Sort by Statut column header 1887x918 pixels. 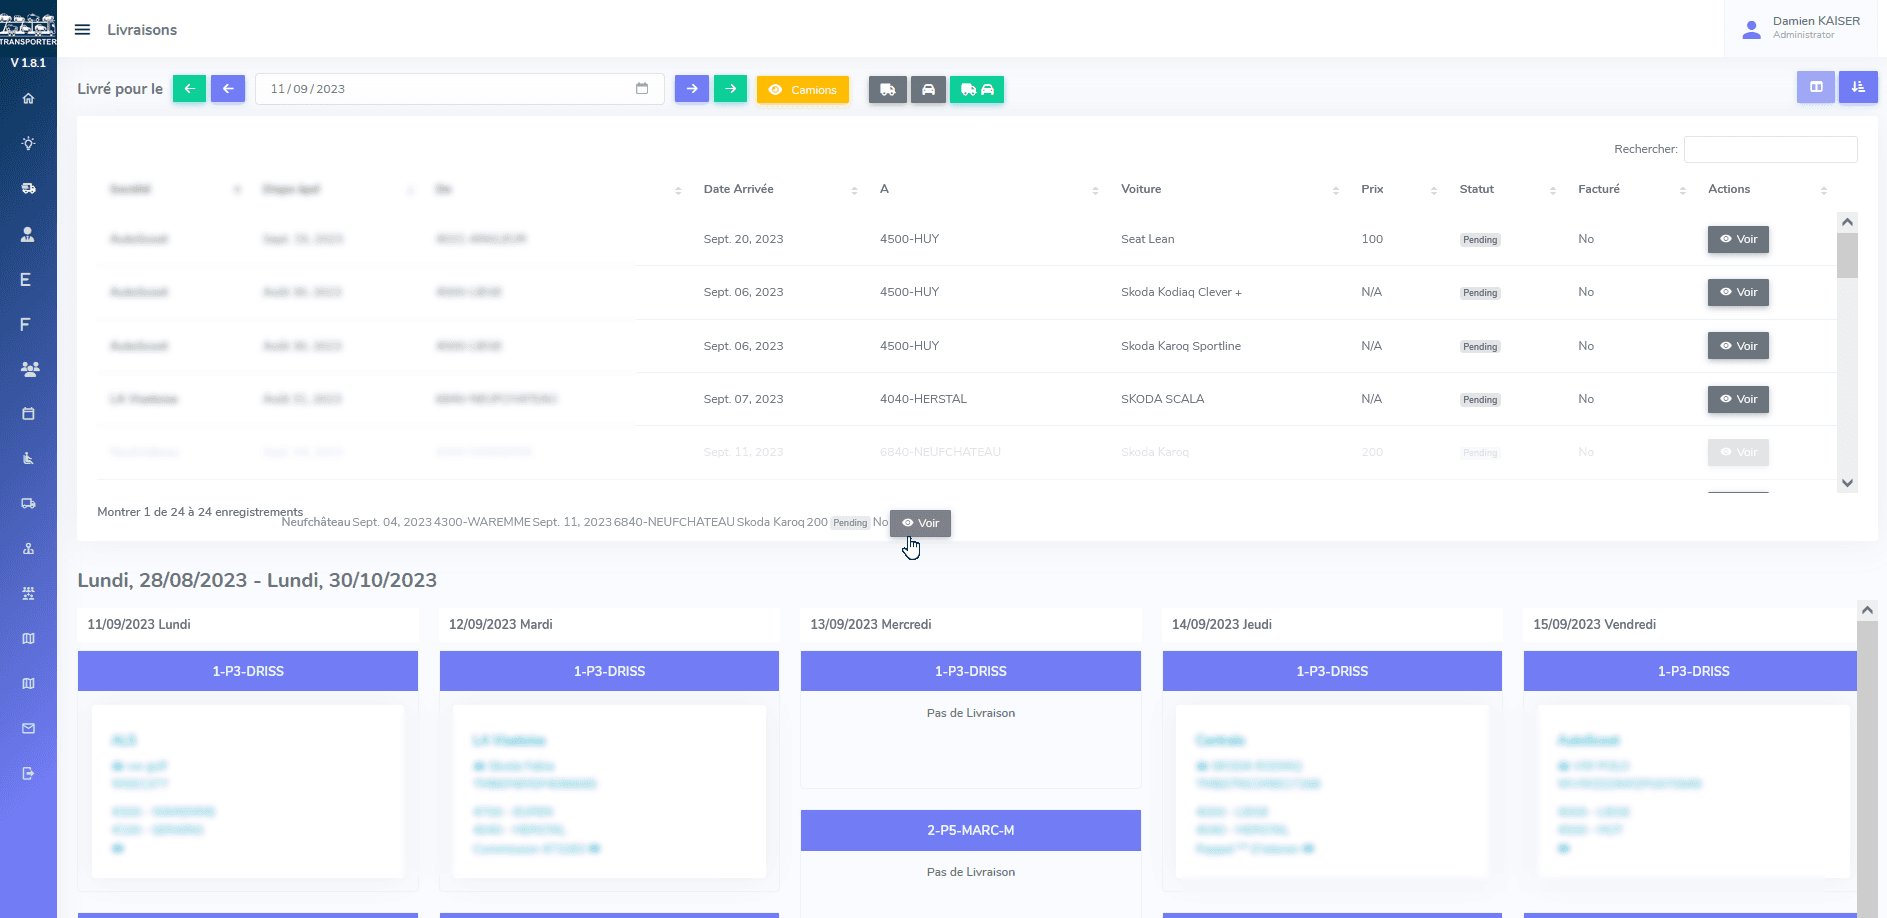(x=1476, y=189)
